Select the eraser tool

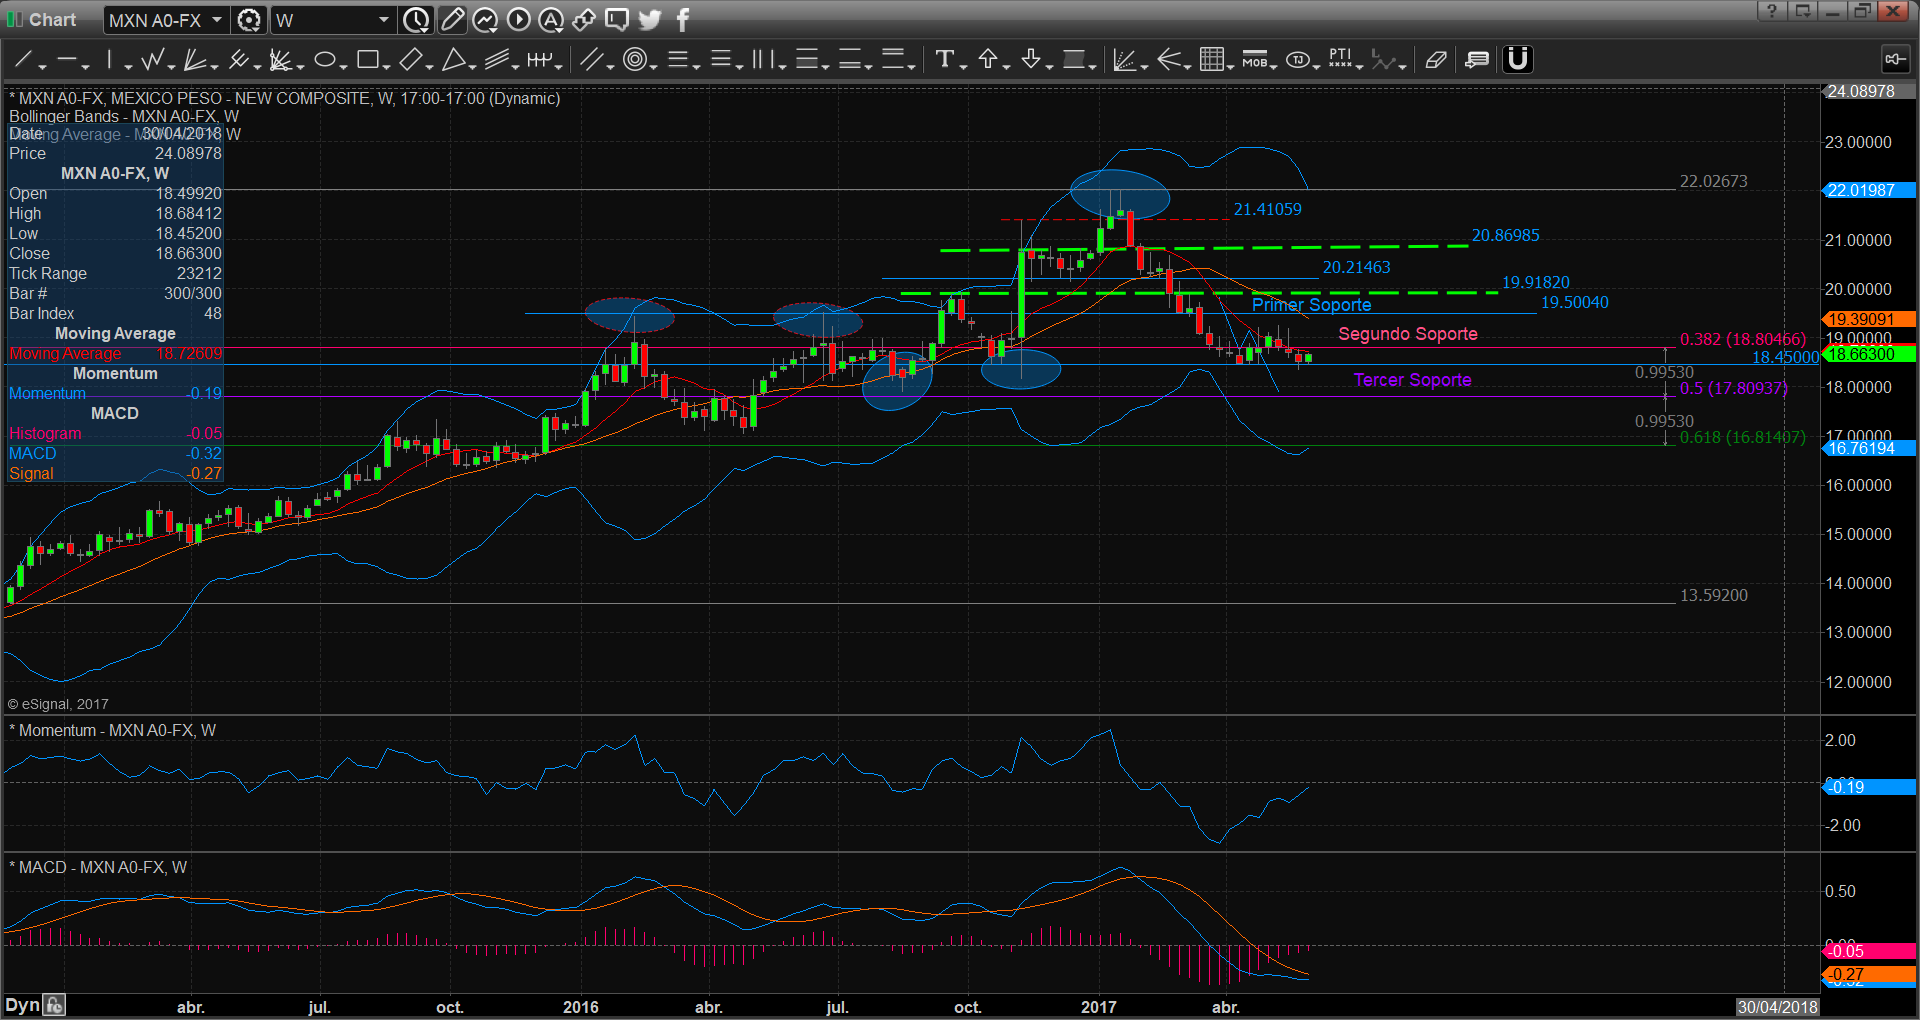(x=1435, y=60)
